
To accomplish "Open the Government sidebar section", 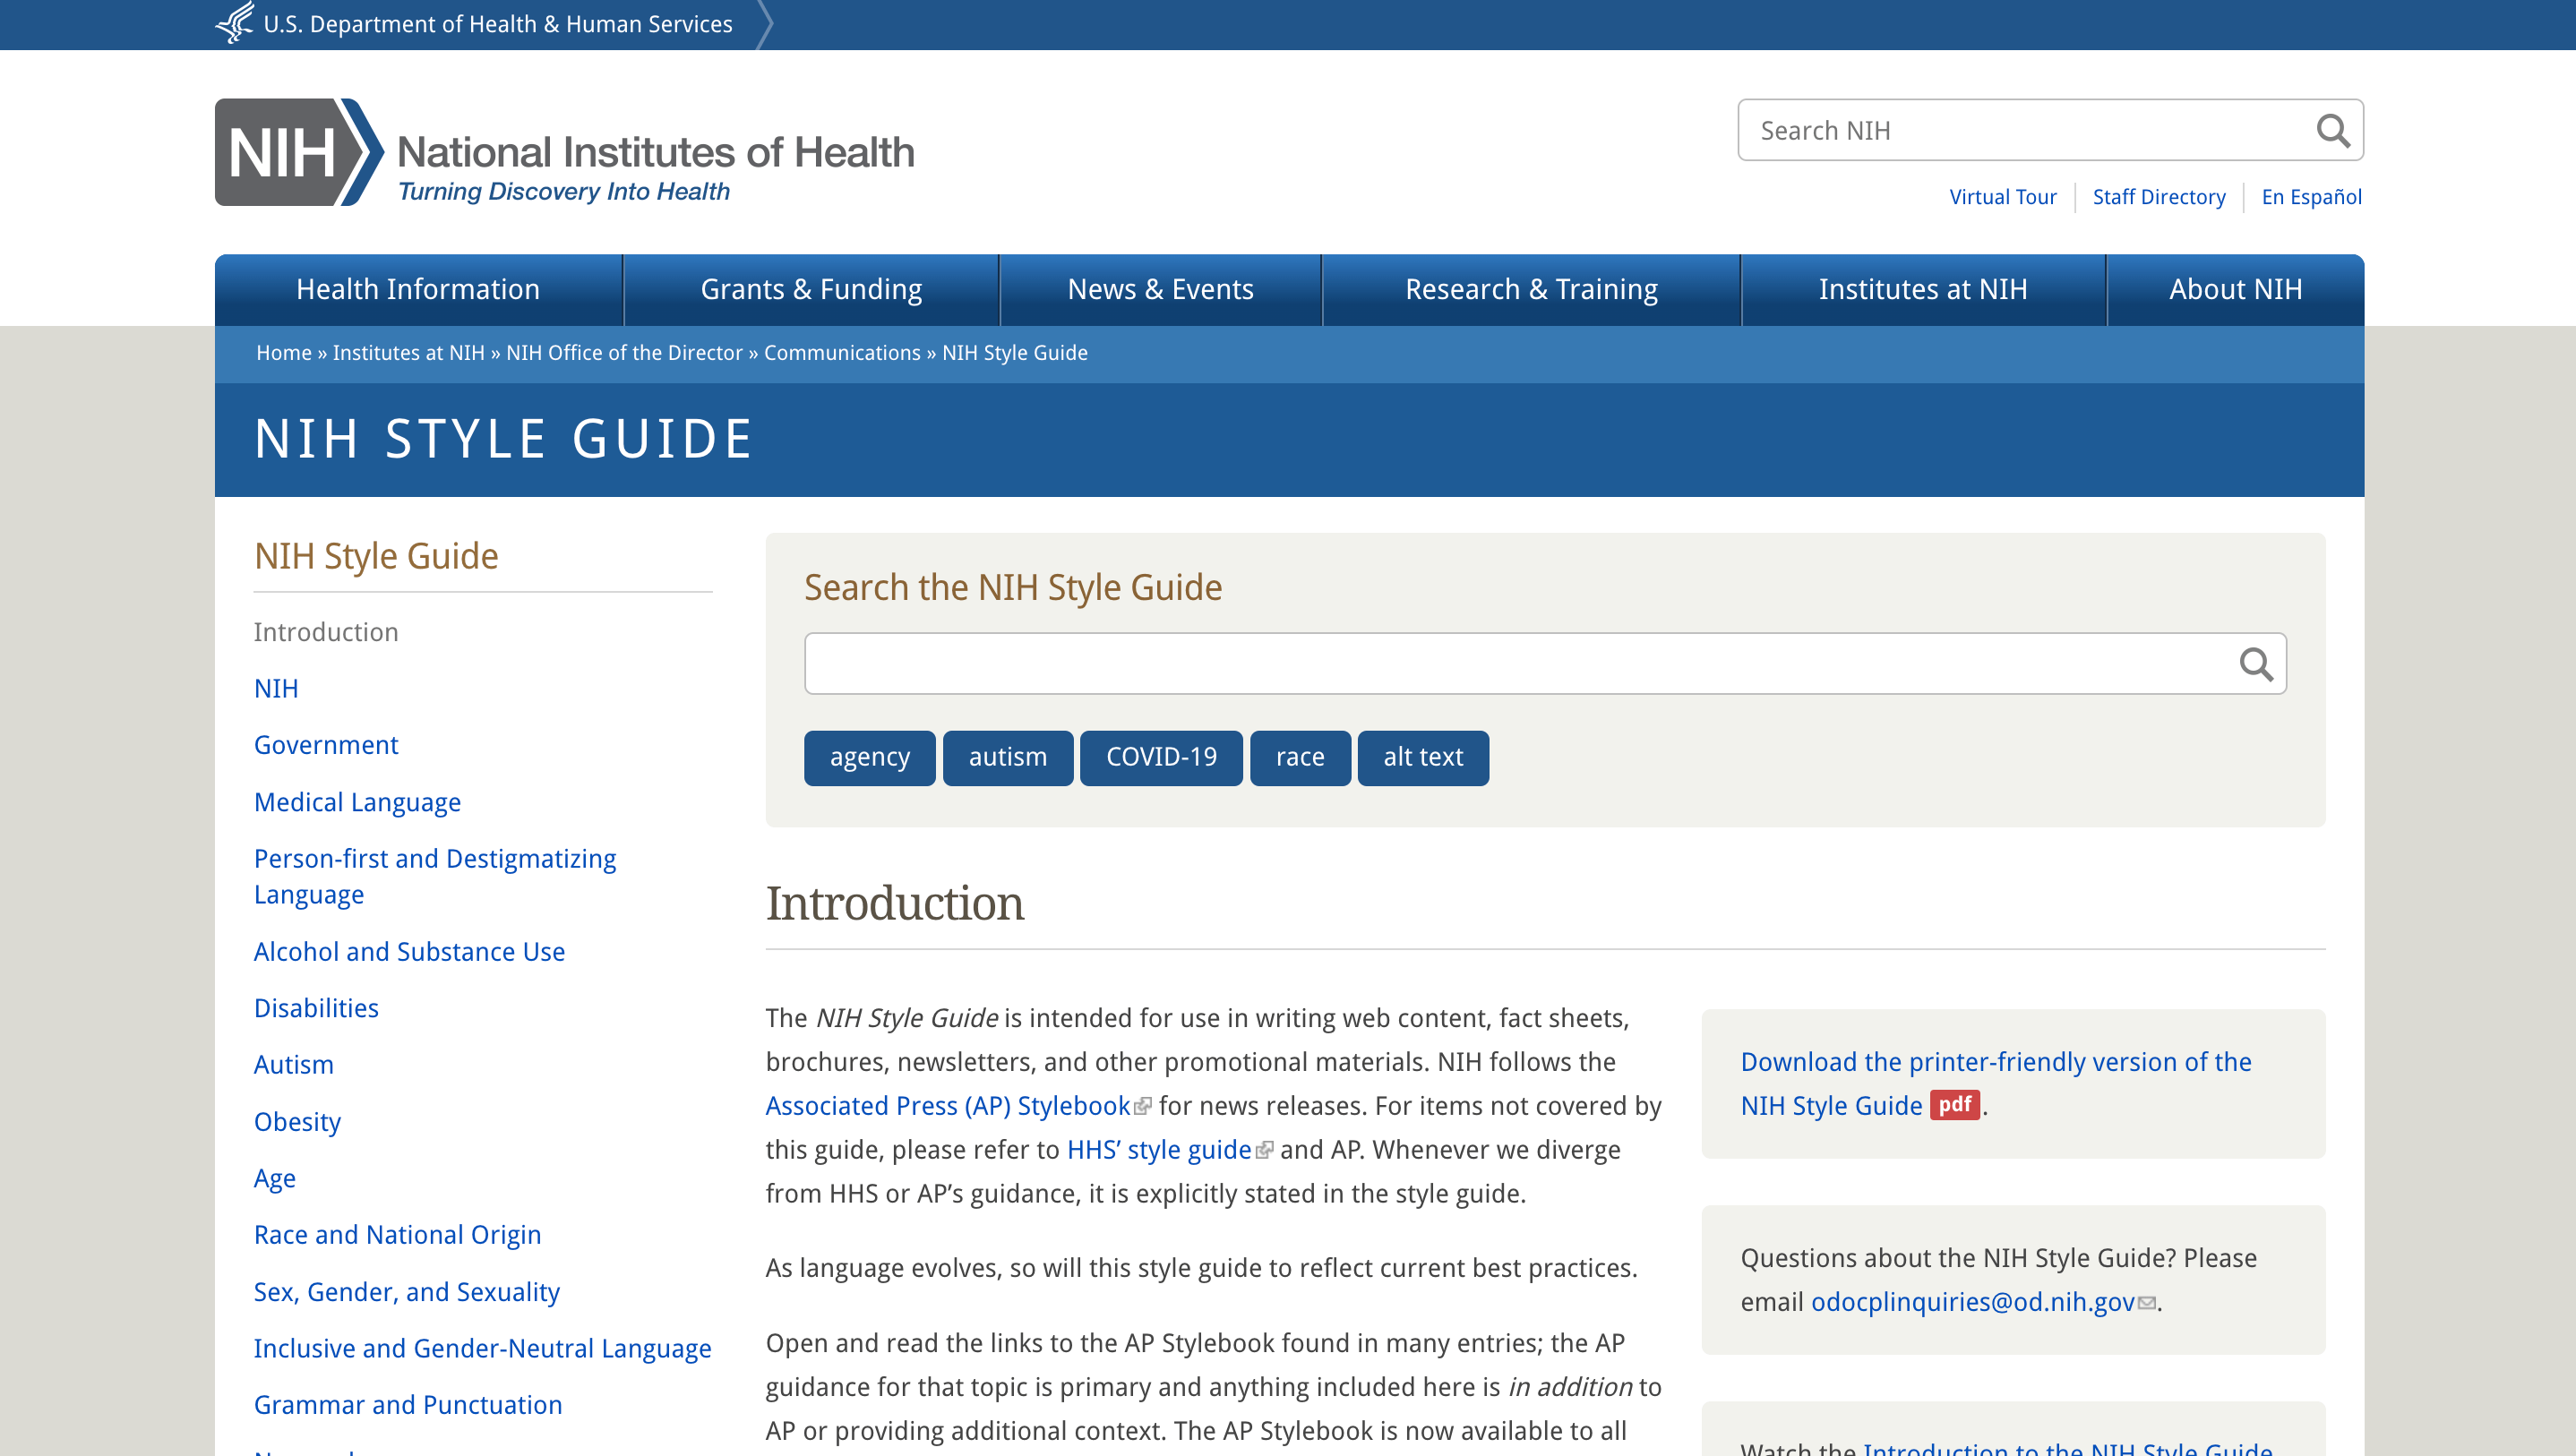I will (326, 745).
